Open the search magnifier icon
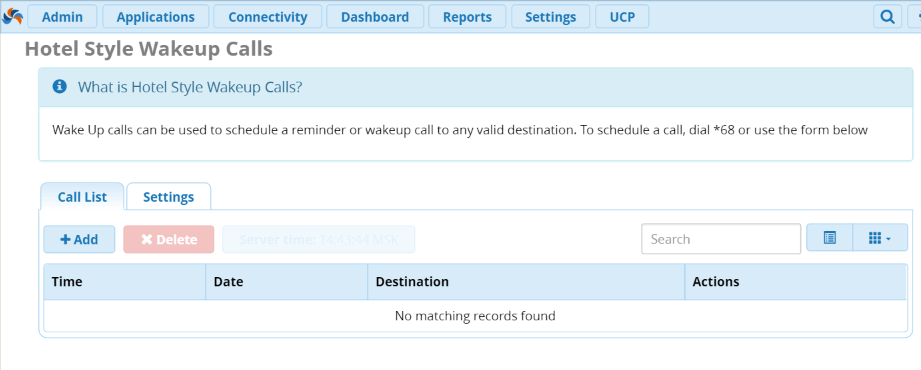The image size is (921, 370). click(x=888, y=17)
